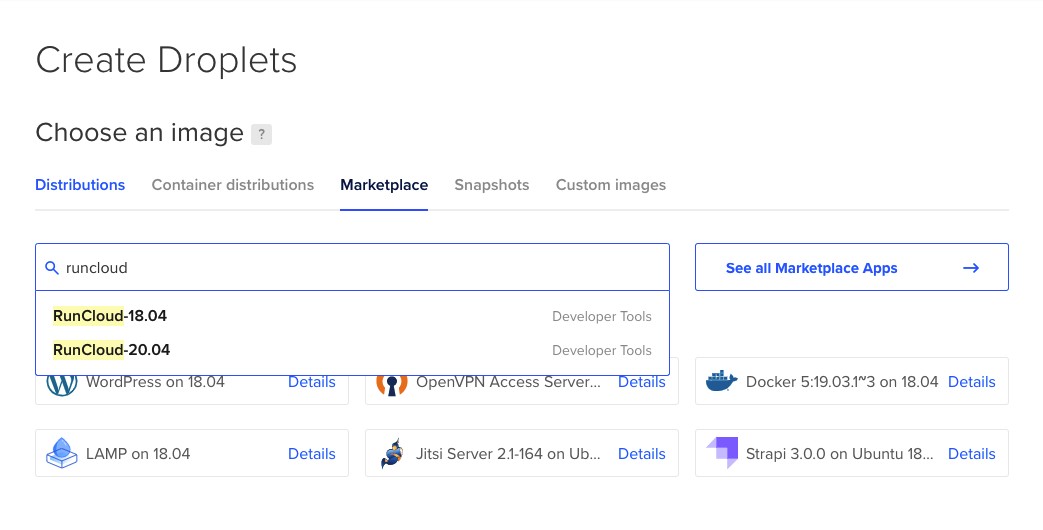The image size is (1043, 530).
Task: Click the Docker whale icon
Action: coord(722,381)
